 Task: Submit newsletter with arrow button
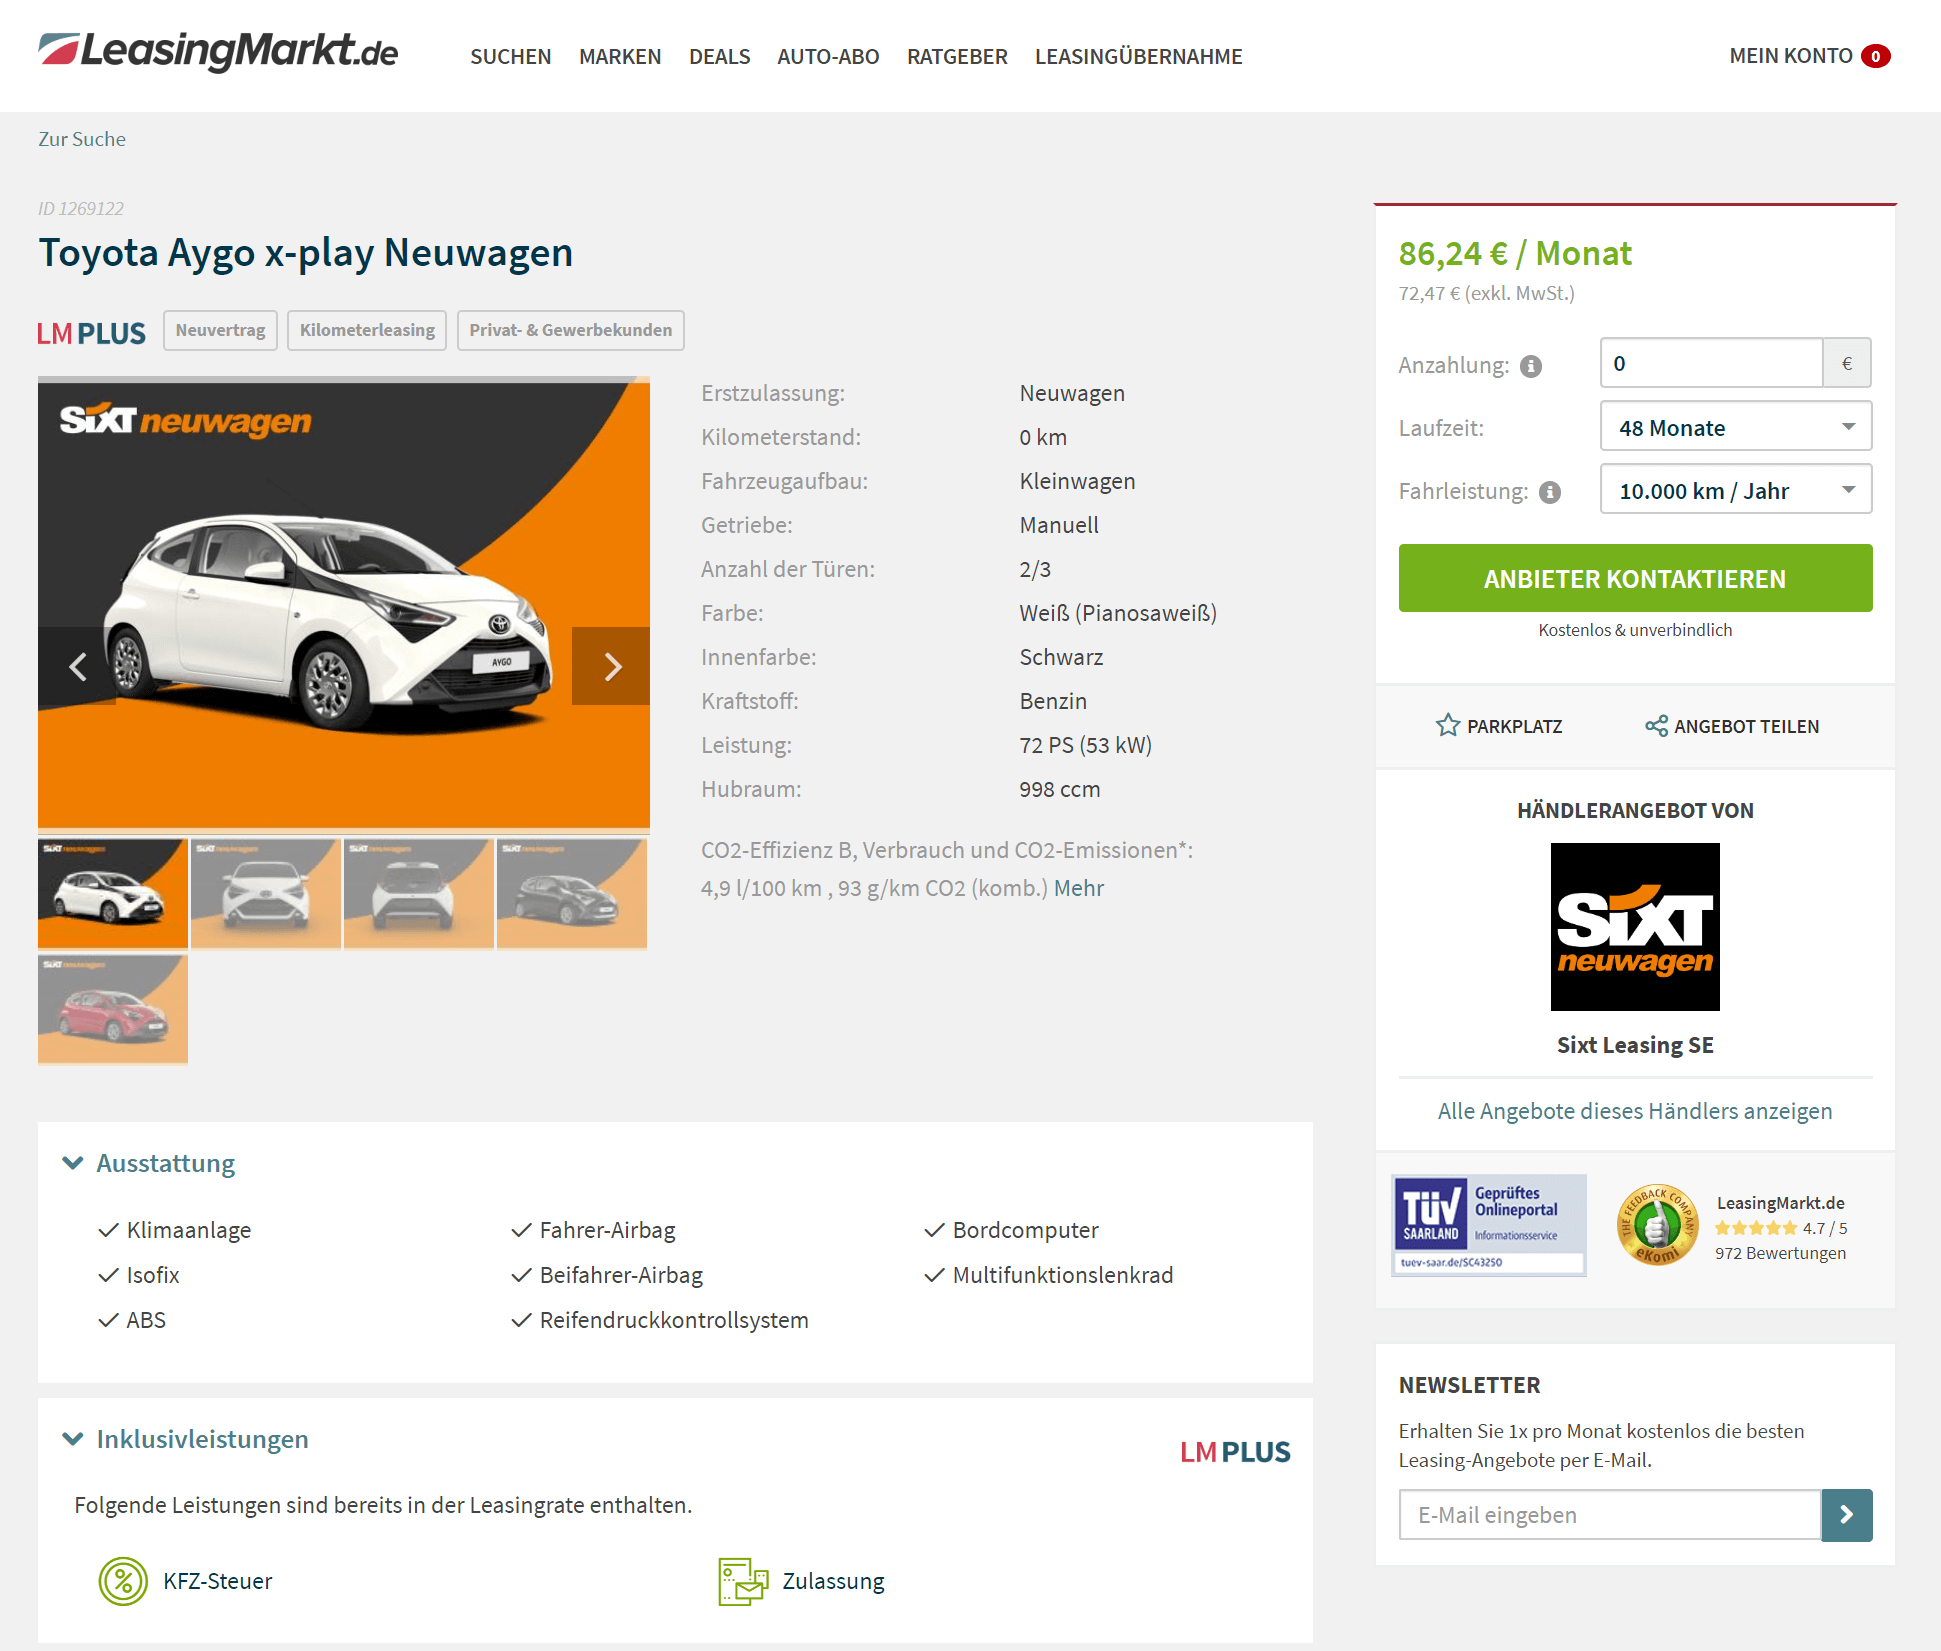(1847, 1515)
